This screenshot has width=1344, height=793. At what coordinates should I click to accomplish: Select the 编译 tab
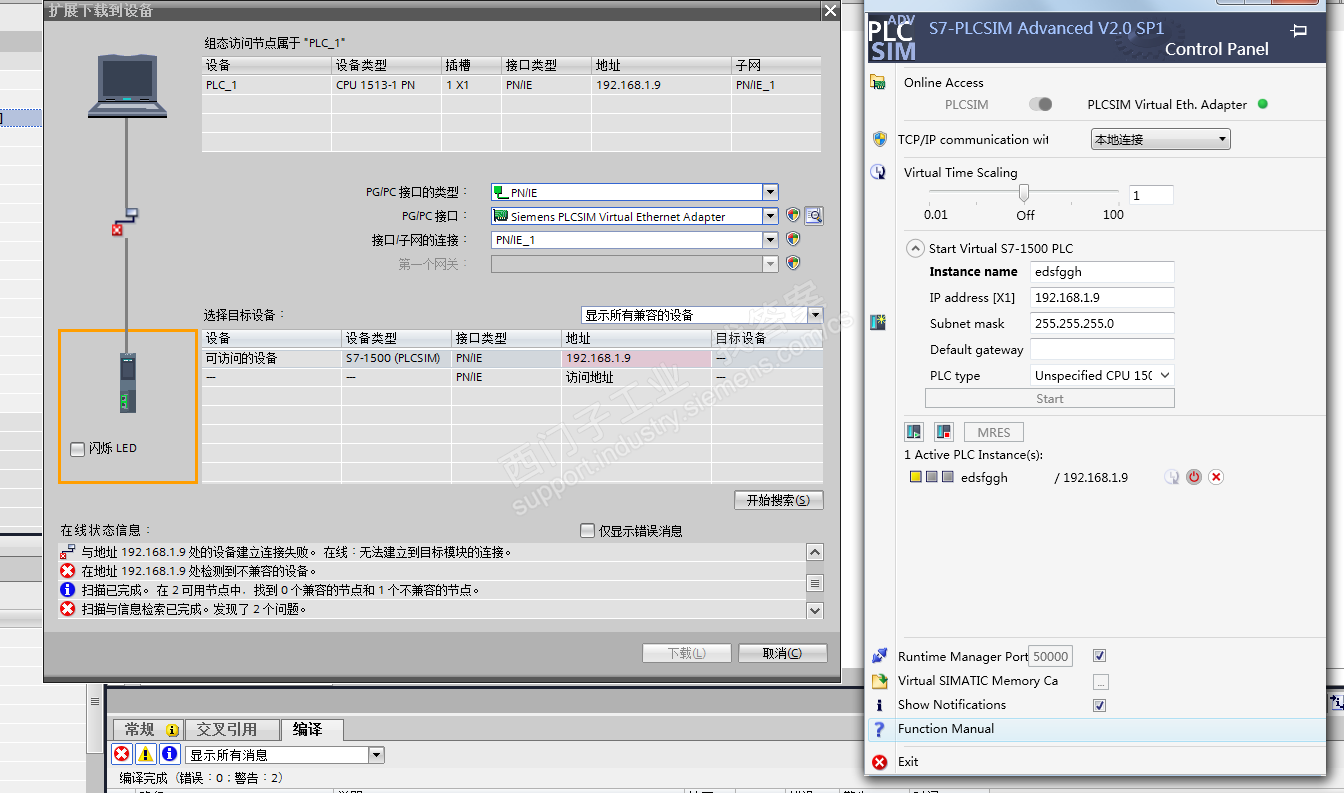coord(312,730)
